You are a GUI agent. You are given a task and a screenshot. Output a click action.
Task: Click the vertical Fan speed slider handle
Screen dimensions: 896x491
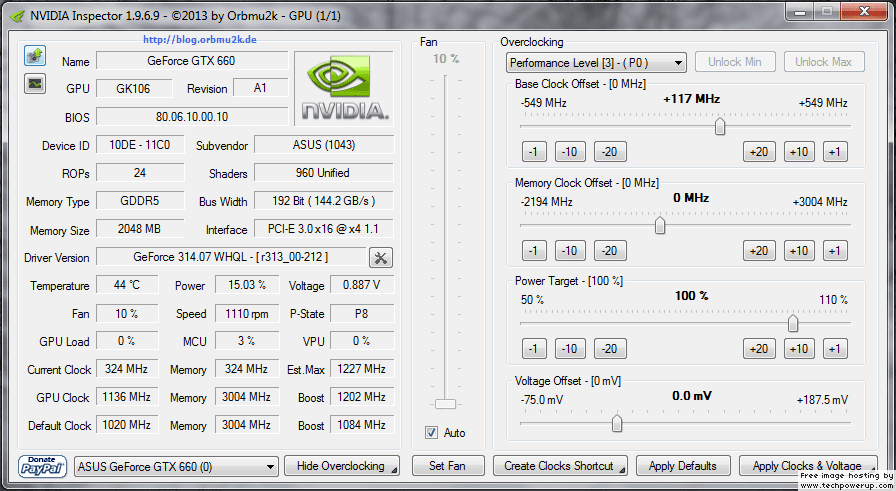tap(445, 404)
